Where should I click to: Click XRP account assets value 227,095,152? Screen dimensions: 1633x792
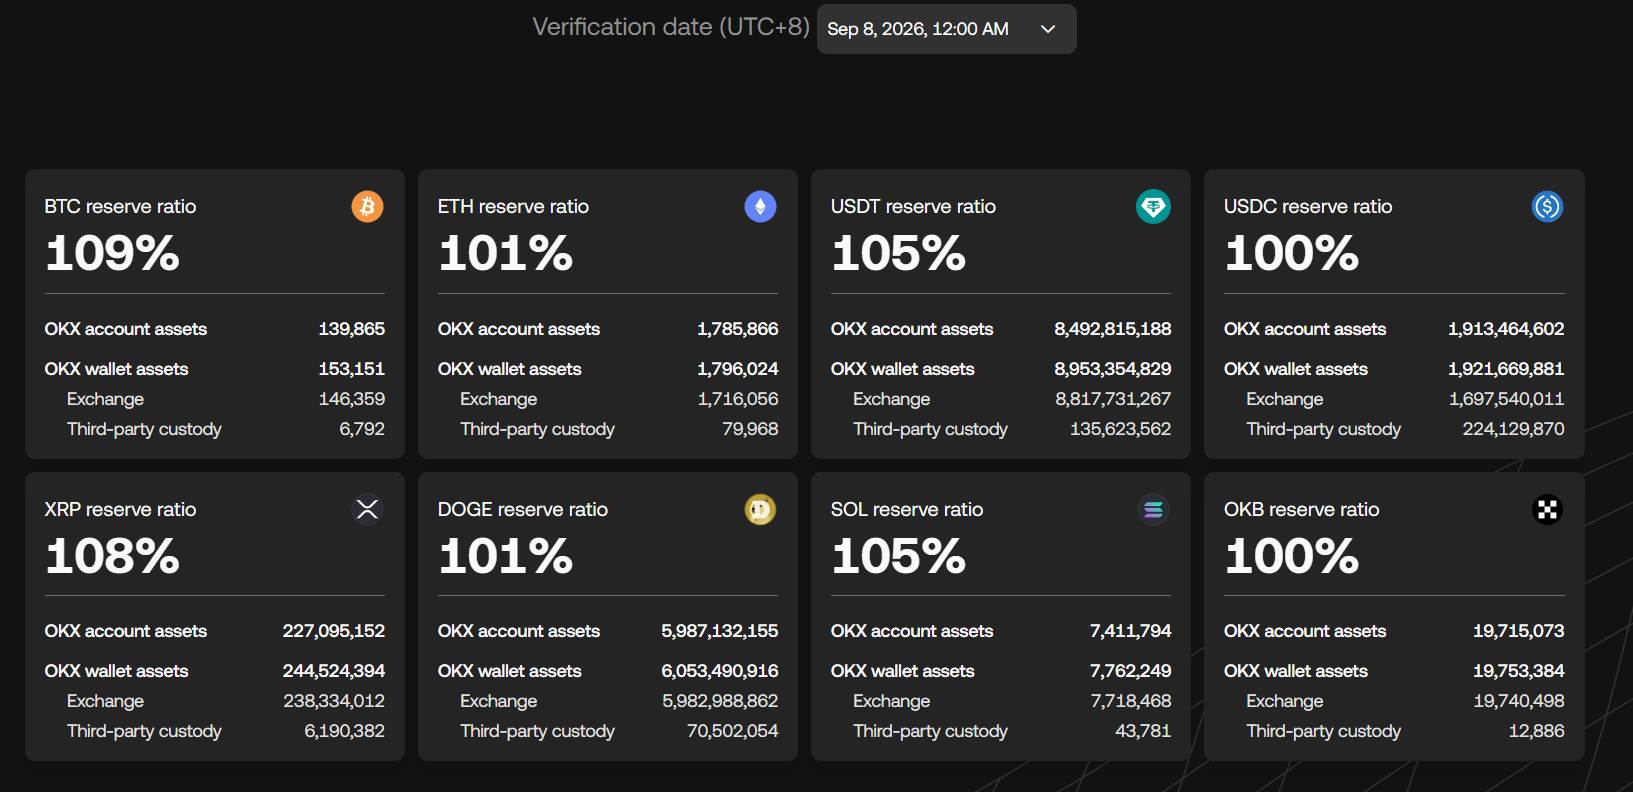pos(334,631)
